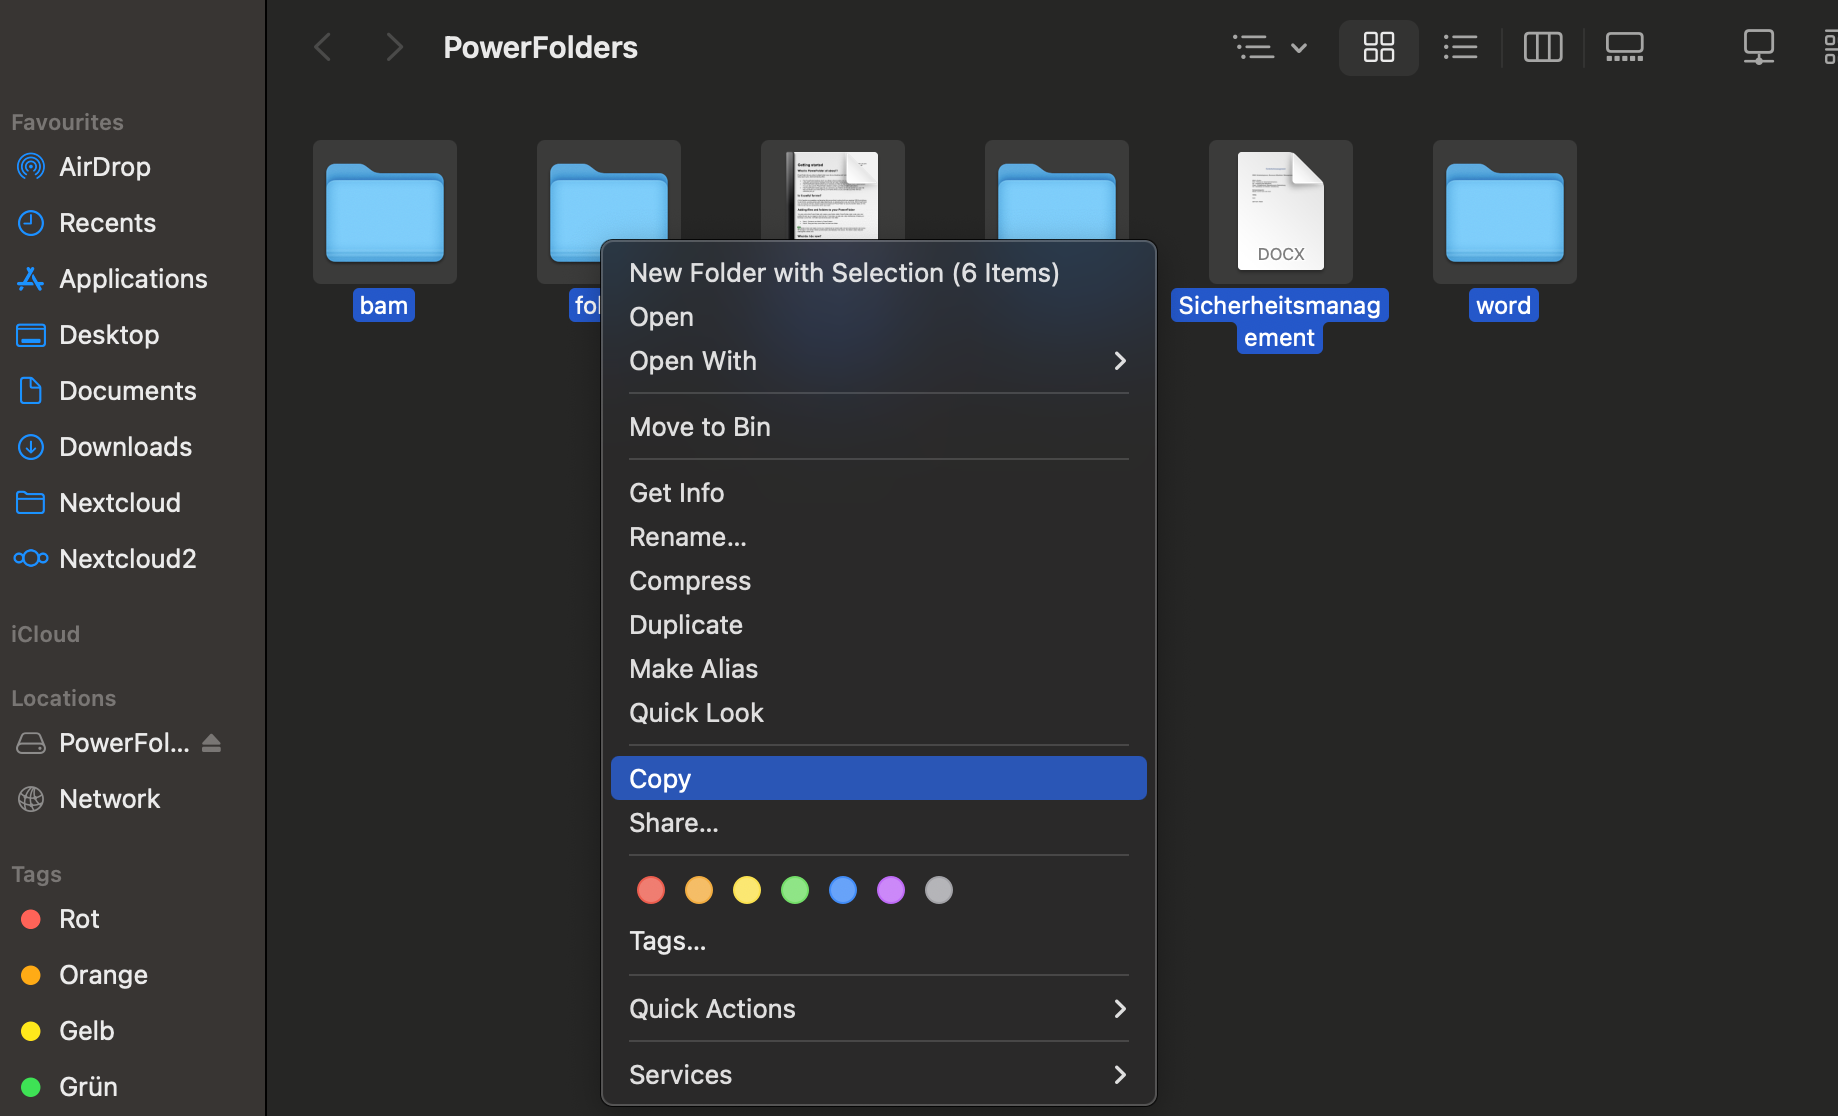Click the PowerFolders drive icon in sidebar

[x=31, y=743]
